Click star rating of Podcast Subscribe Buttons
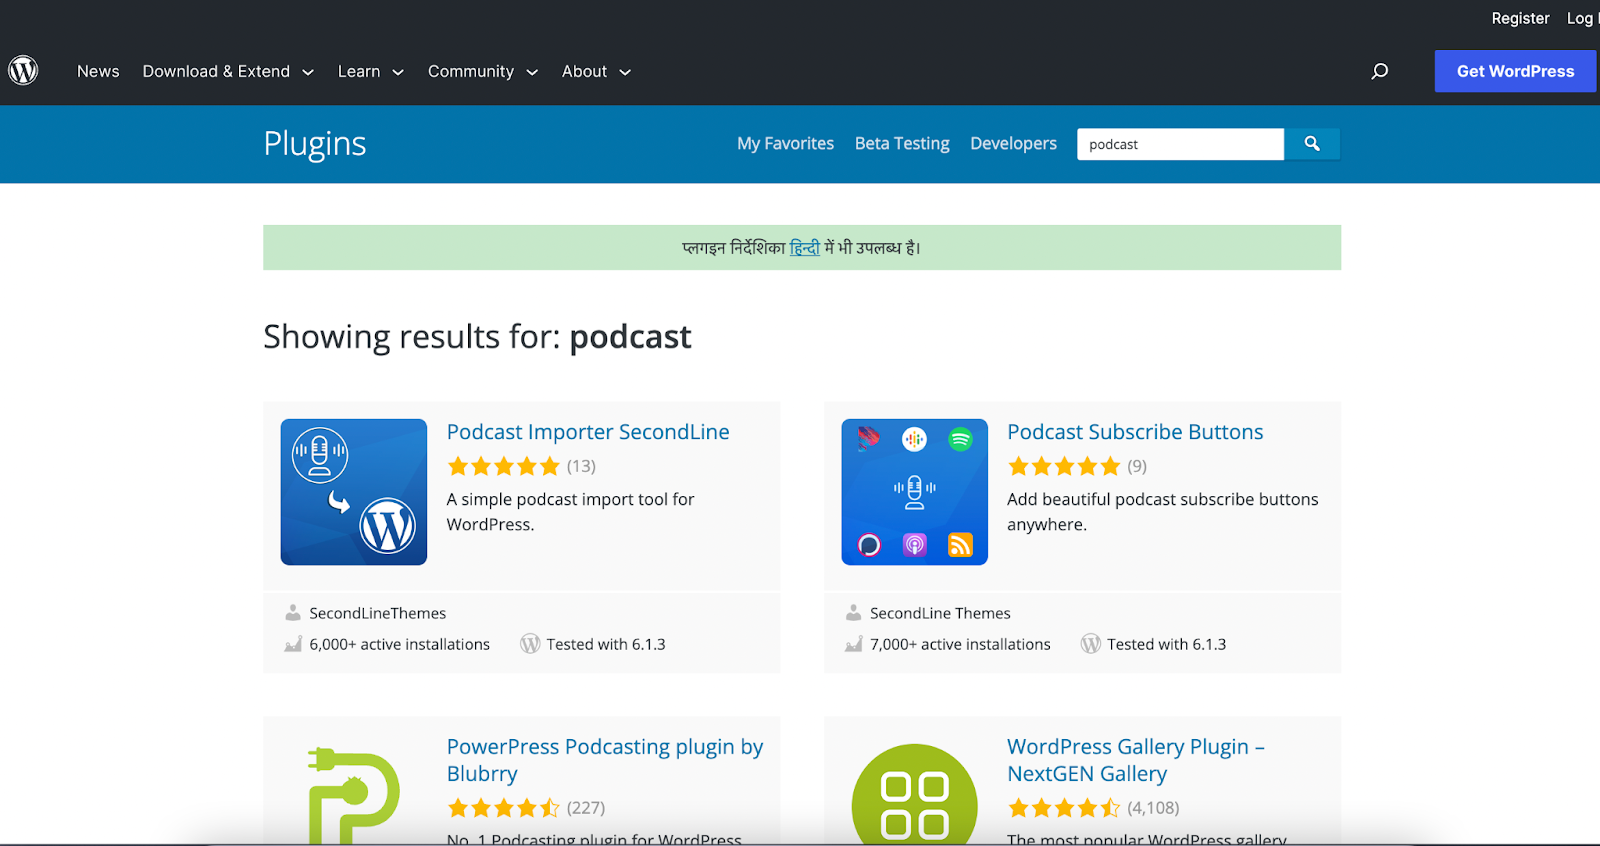This screenshot has height=846, width=1600. pos(1064,466)
